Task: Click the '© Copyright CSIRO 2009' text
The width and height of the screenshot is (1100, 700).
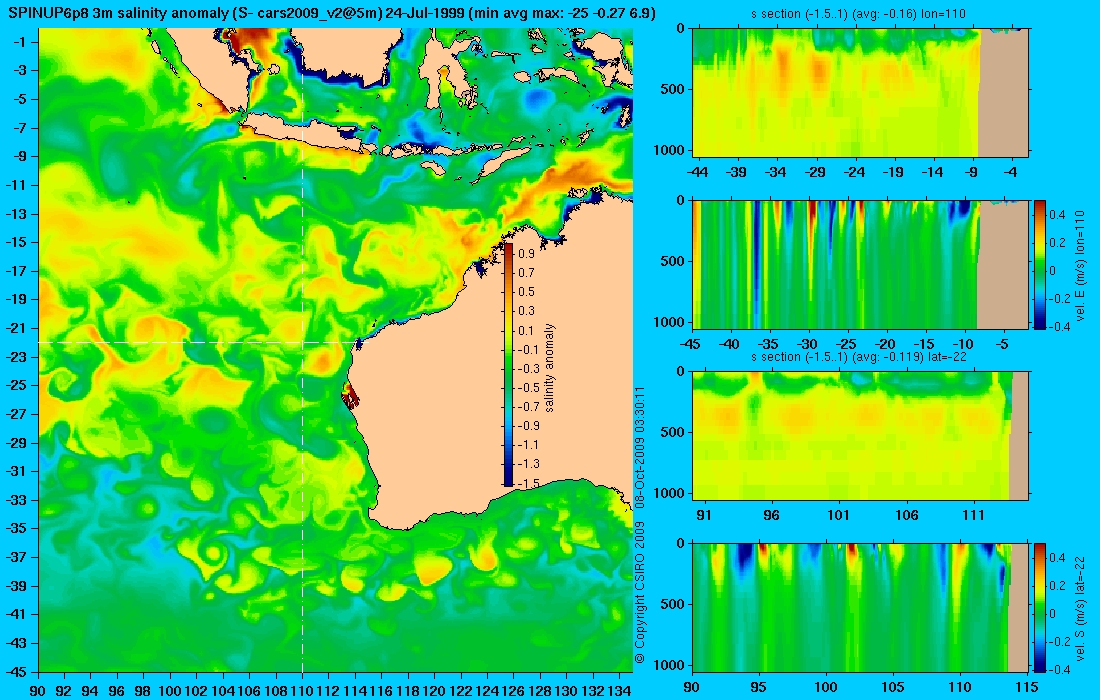Action: (639, 592)
